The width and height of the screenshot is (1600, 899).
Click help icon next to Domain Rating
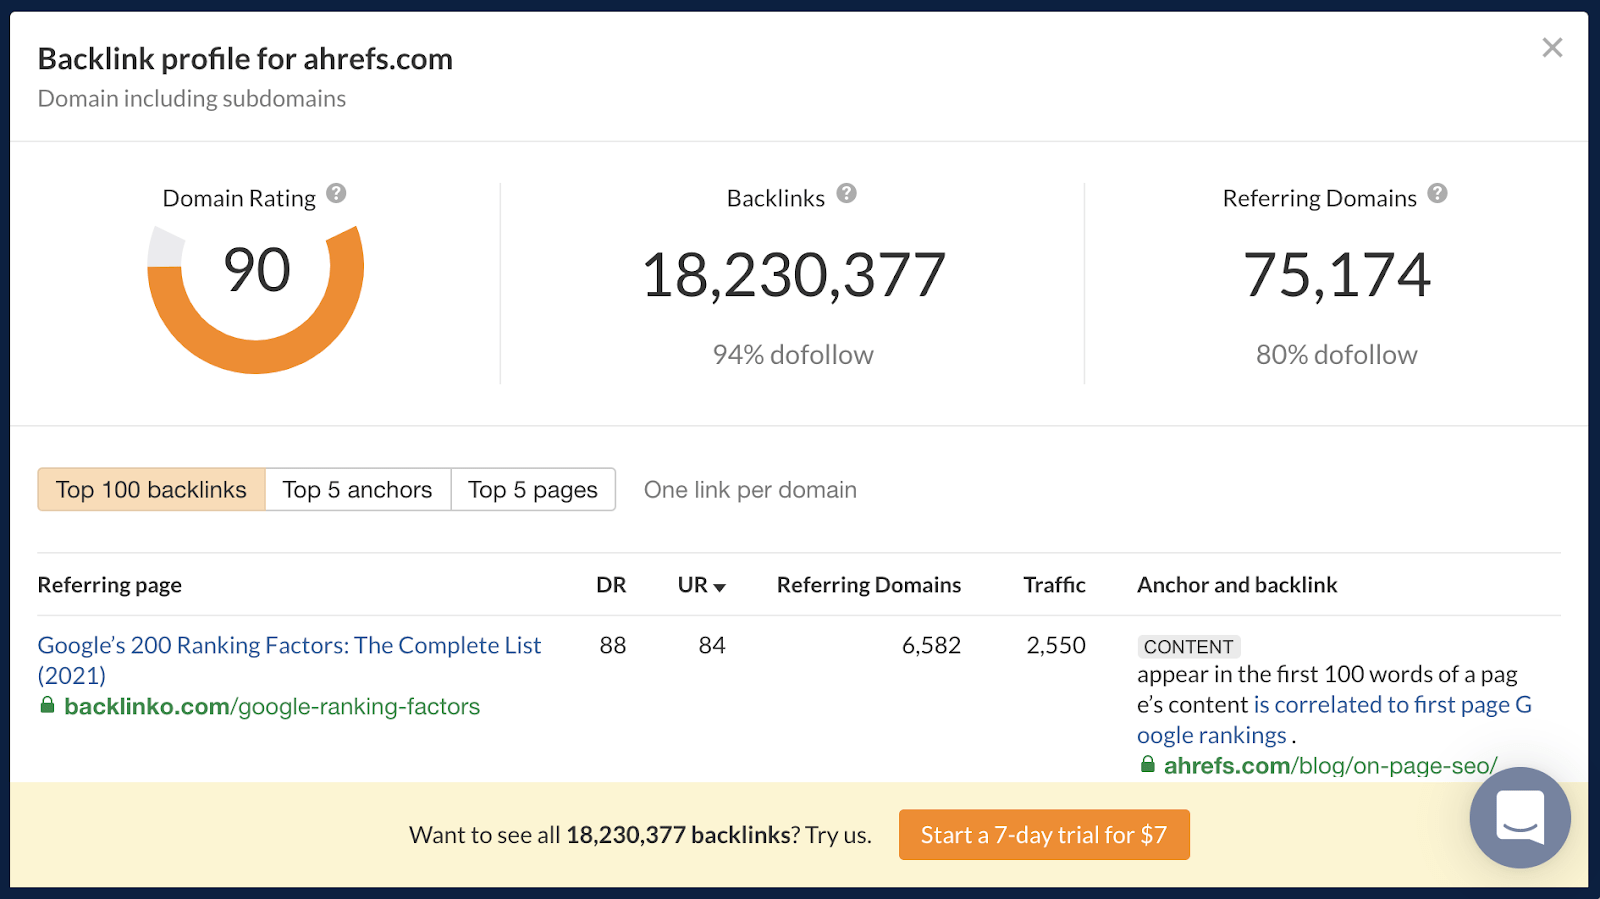point(336,194)
